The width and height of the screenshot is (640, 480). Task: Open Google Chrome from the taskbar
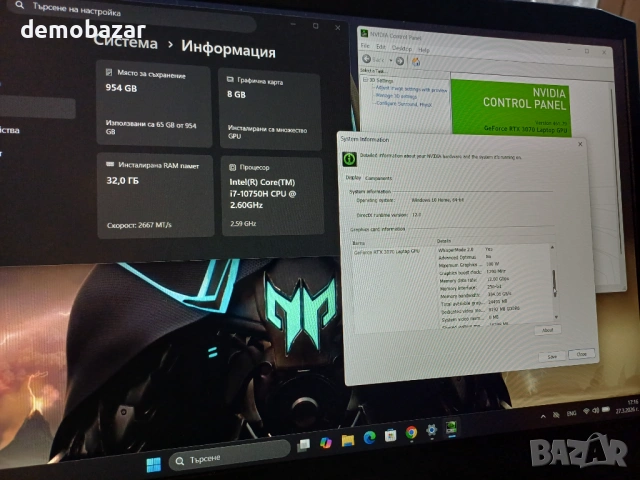tap(411, 433)
